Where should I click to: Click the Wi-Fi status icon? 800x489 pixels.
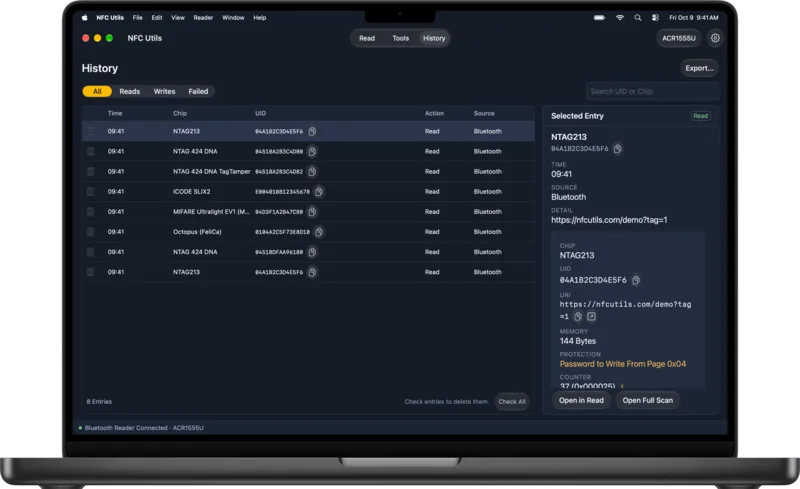pos(620,17)
